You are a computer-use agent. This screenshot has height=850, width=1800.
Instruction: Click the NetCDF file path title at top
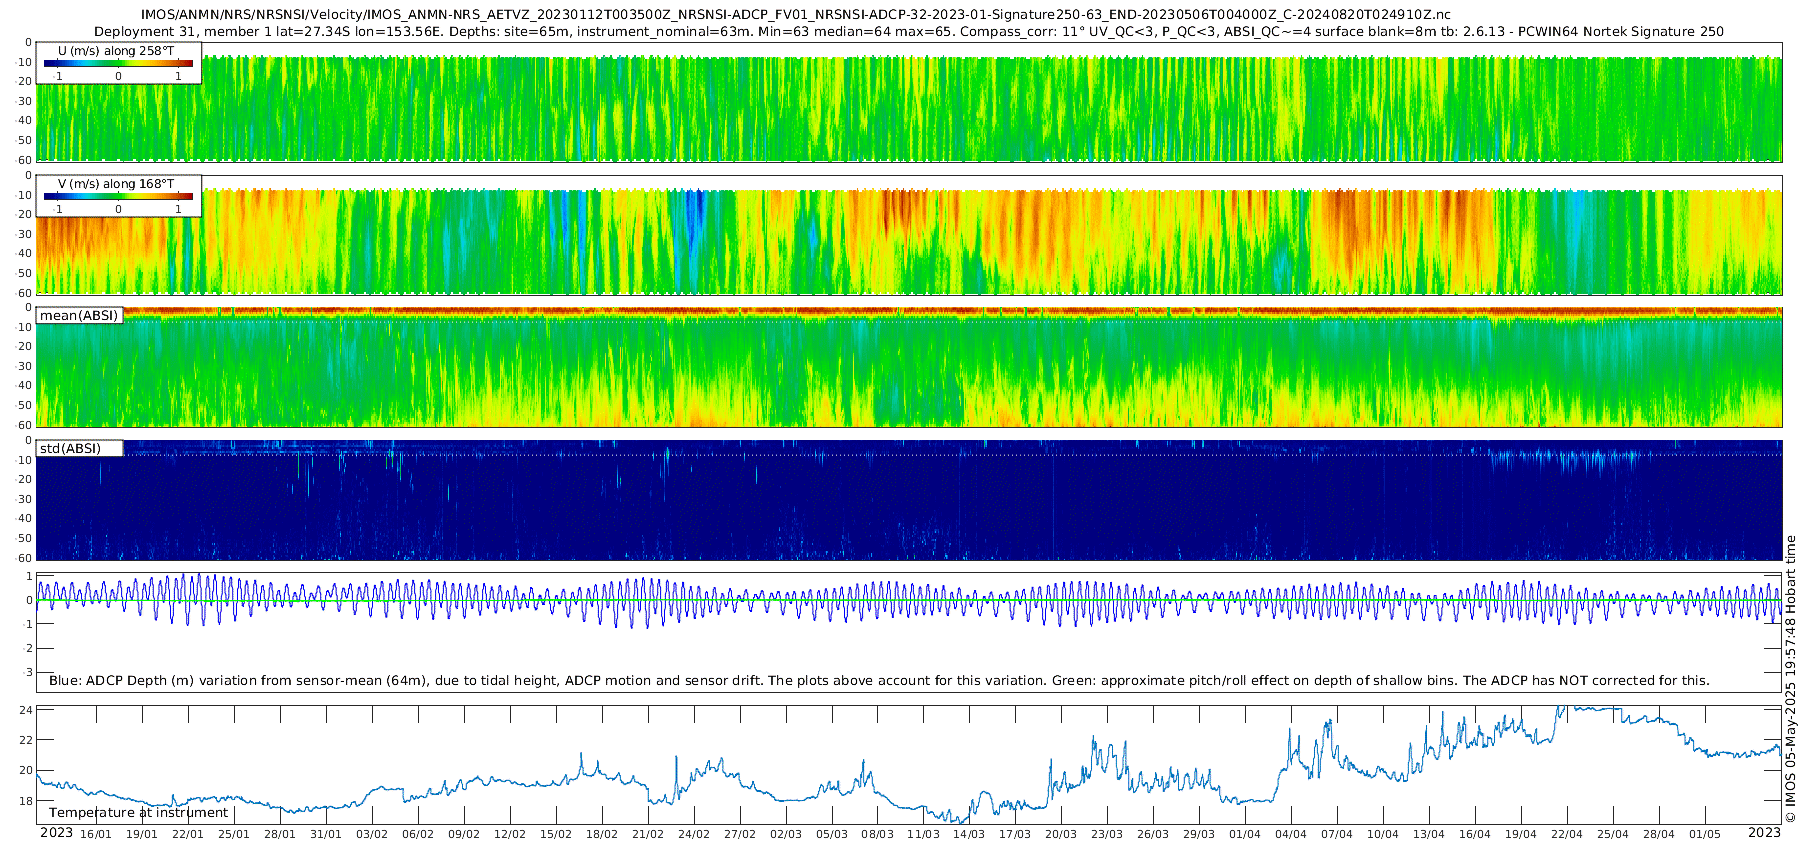pyautogui.click(x=795, y=15)
